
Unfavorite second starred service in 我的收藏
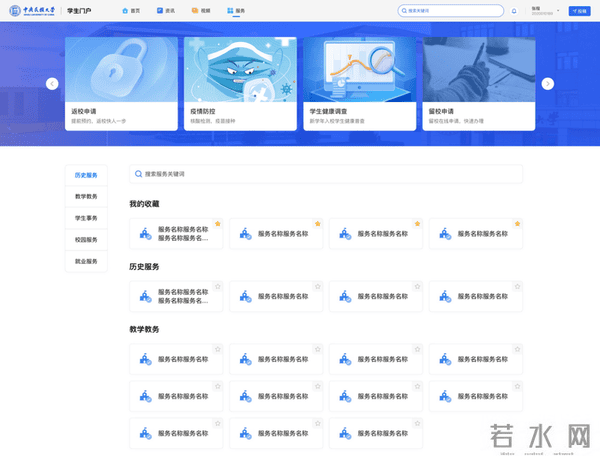[318, 224]
